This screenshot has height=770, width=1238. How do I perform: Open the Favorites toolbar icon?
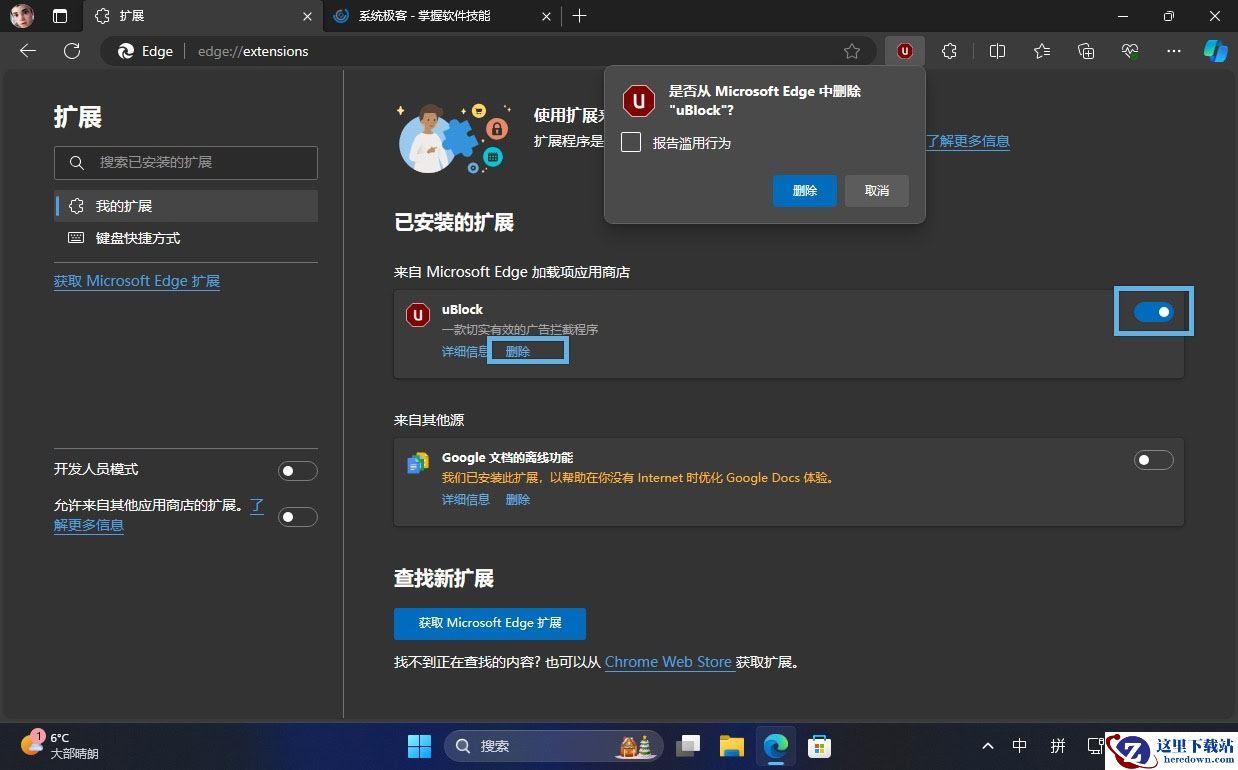point(1042,51)
